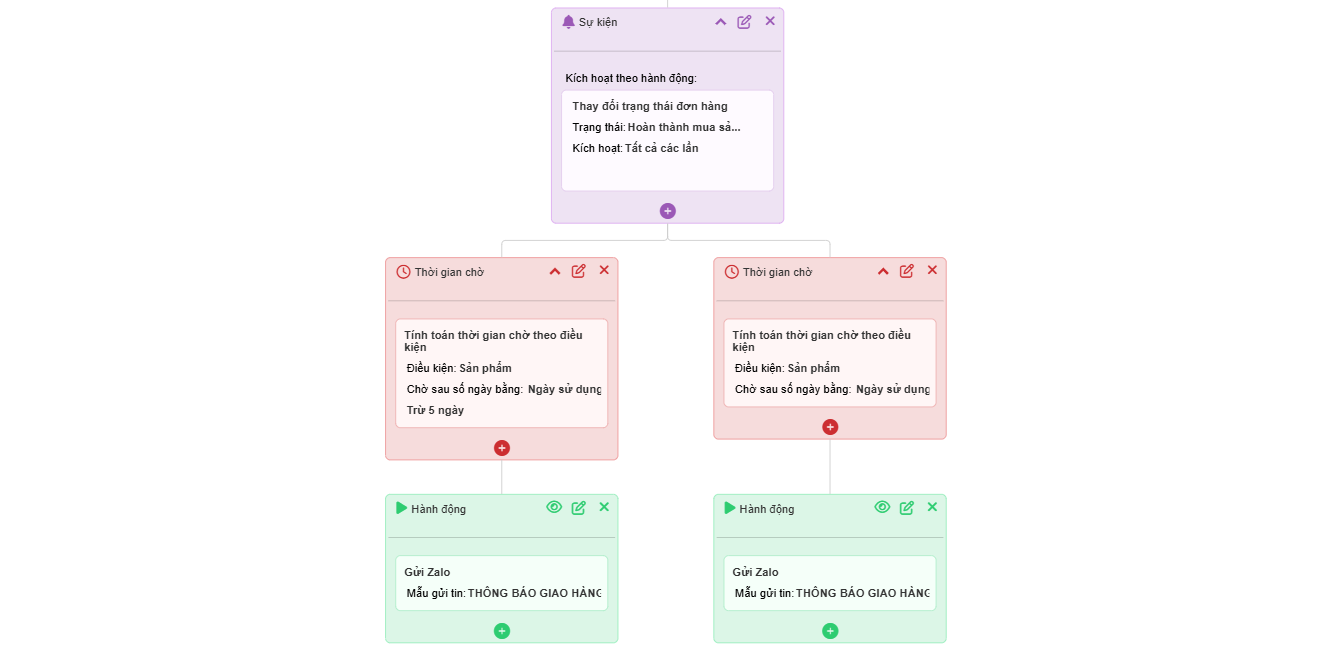Remove the right Thời gian chờ node
Image resolution: width=1334 pixels, height=664 pixels.
click(x=932, y=270)
